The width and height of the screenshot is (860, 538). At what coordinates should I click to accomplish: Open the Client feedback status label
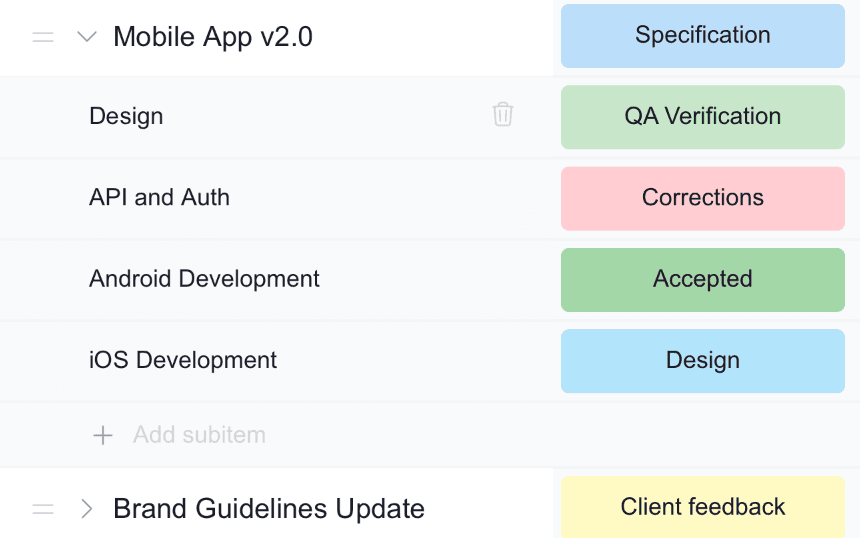(702, 508)
